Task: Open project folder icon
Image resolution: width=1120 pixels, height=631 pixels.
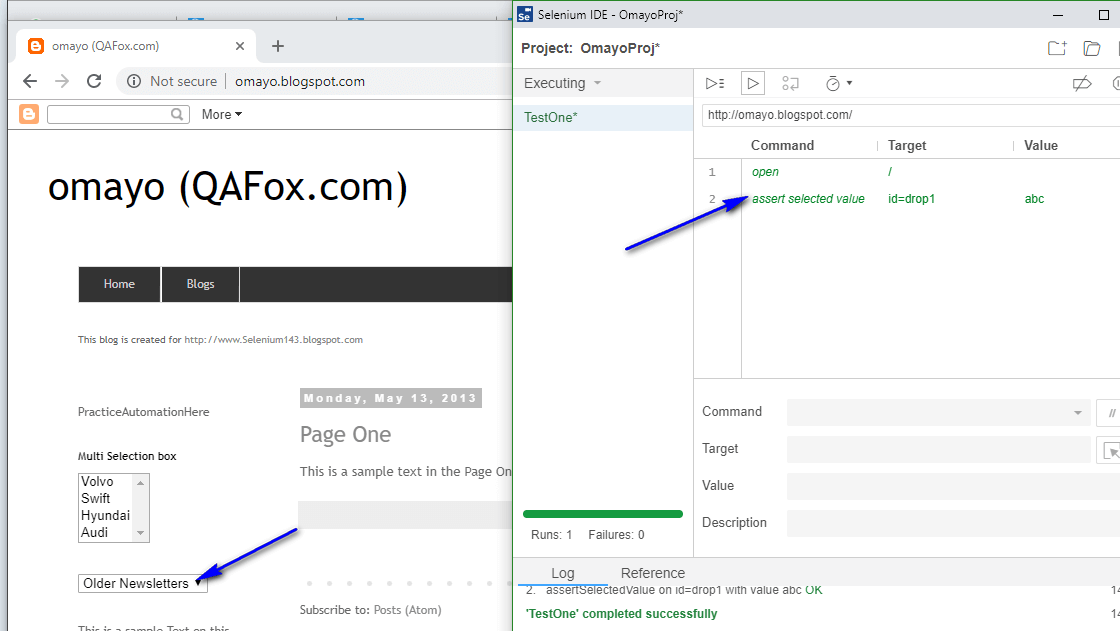Action: [1091, 48]
